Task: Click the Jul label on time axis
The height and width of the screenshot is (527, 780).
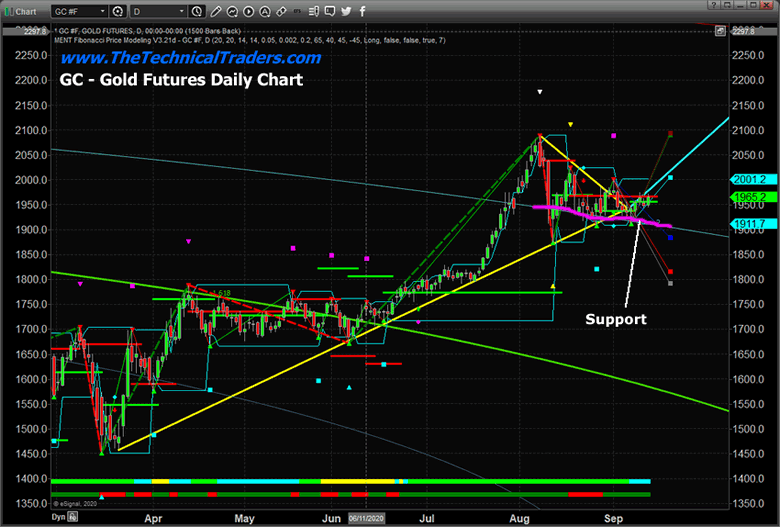Action: point(426,519)
